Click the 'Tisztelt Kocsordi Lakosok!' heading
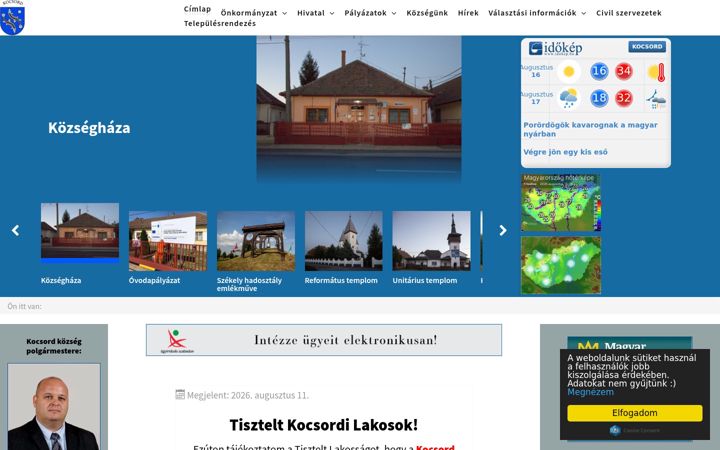Image resolution: width=720 pixels, height=450 pixels. 324,425
